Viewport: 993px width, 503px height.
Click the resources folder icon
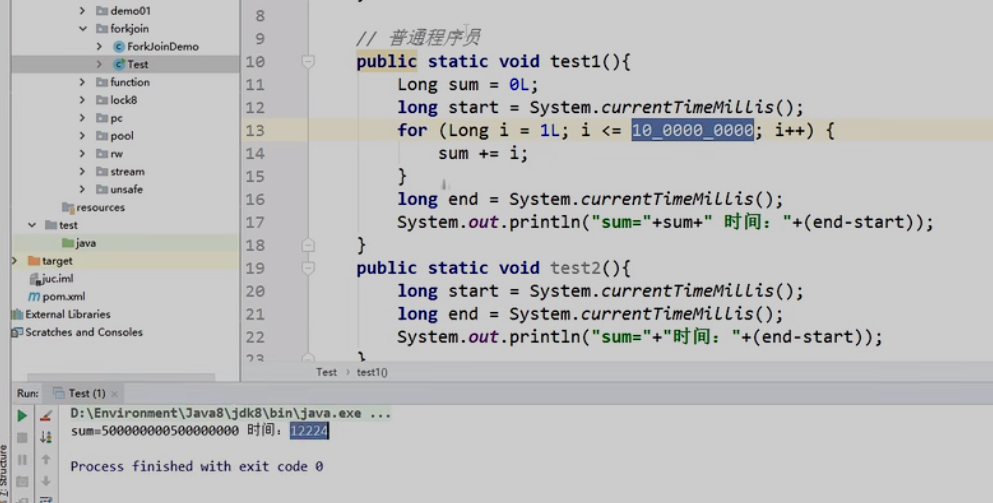68,207
